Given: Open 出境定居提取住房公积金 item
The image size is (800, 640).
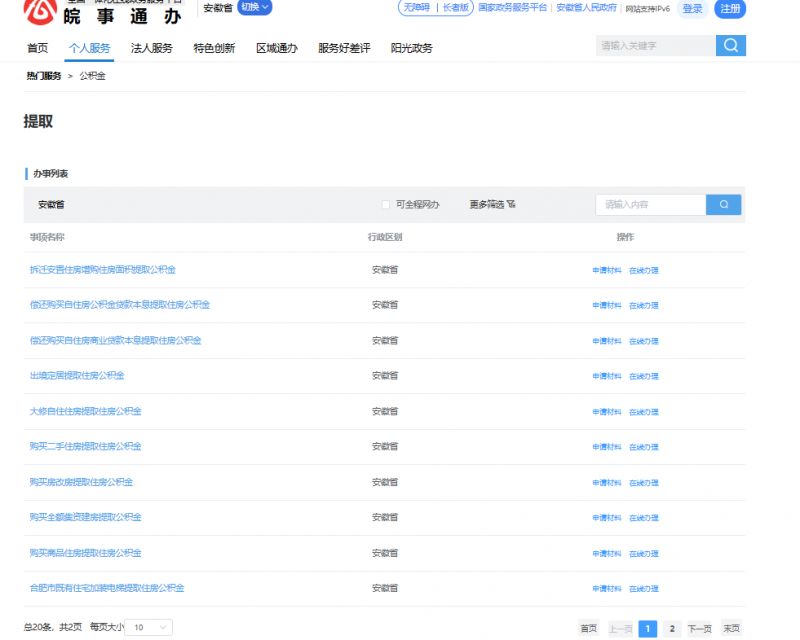Looking at the screenshot, I should pos(77,376).
